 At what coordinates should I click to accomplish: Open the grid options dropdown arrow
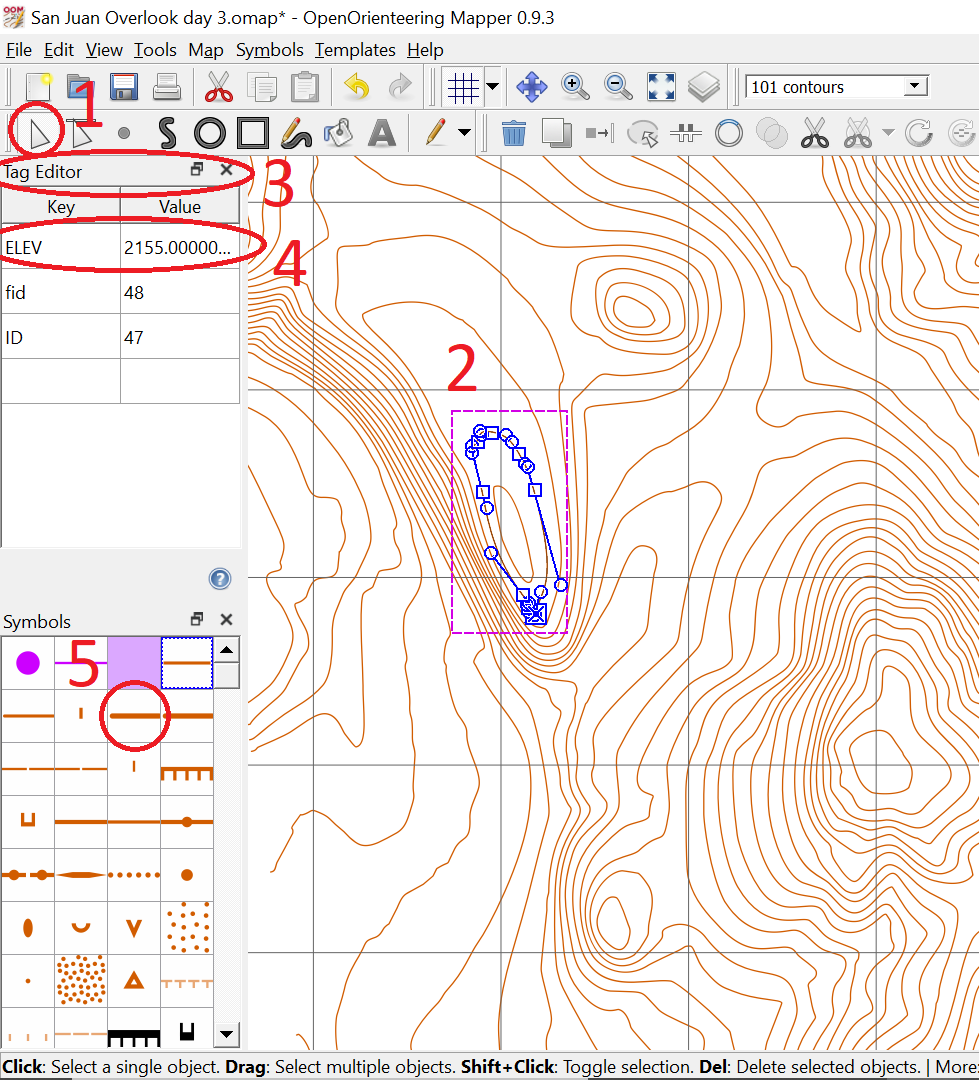click(x=492, y=87)
